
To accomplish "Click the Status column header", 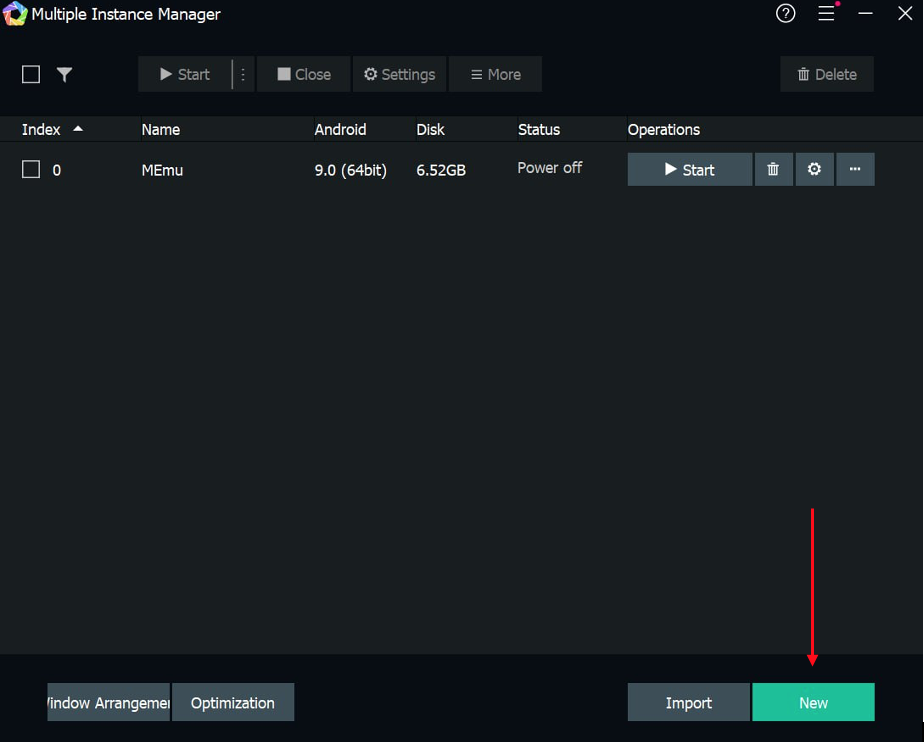I will pyautogui.click(x=538, y=129).
